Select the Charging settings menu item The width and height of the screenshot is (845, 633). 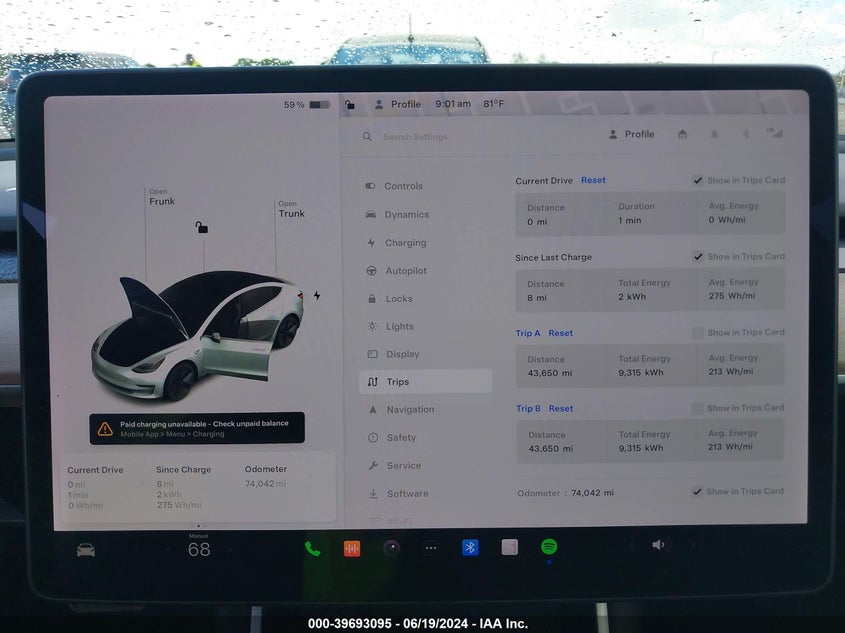pos(405,243)
